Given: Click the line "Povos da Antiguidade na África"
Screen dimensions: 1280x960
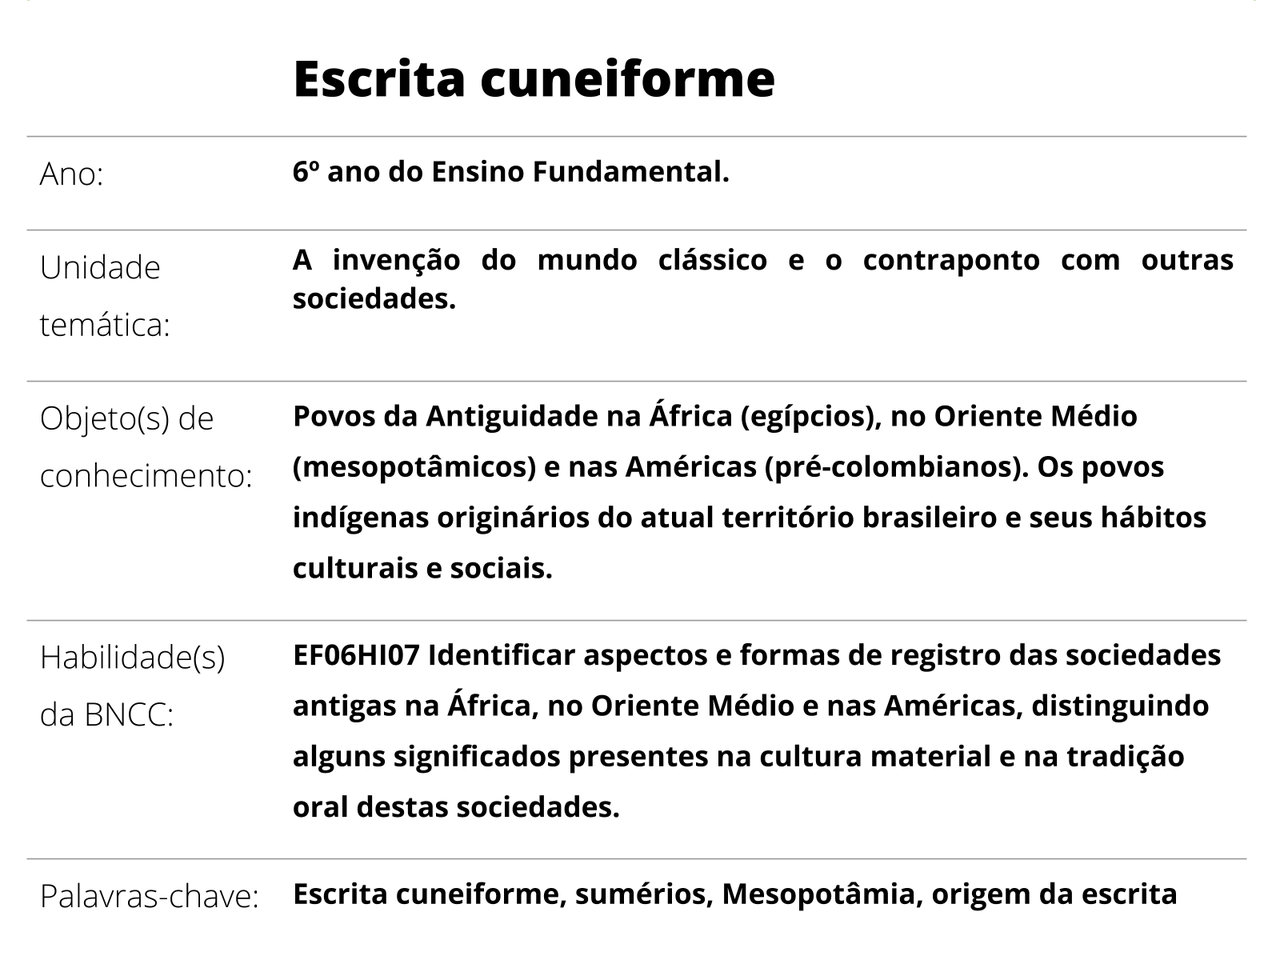Looking at the screenshot, I should 714,416.
